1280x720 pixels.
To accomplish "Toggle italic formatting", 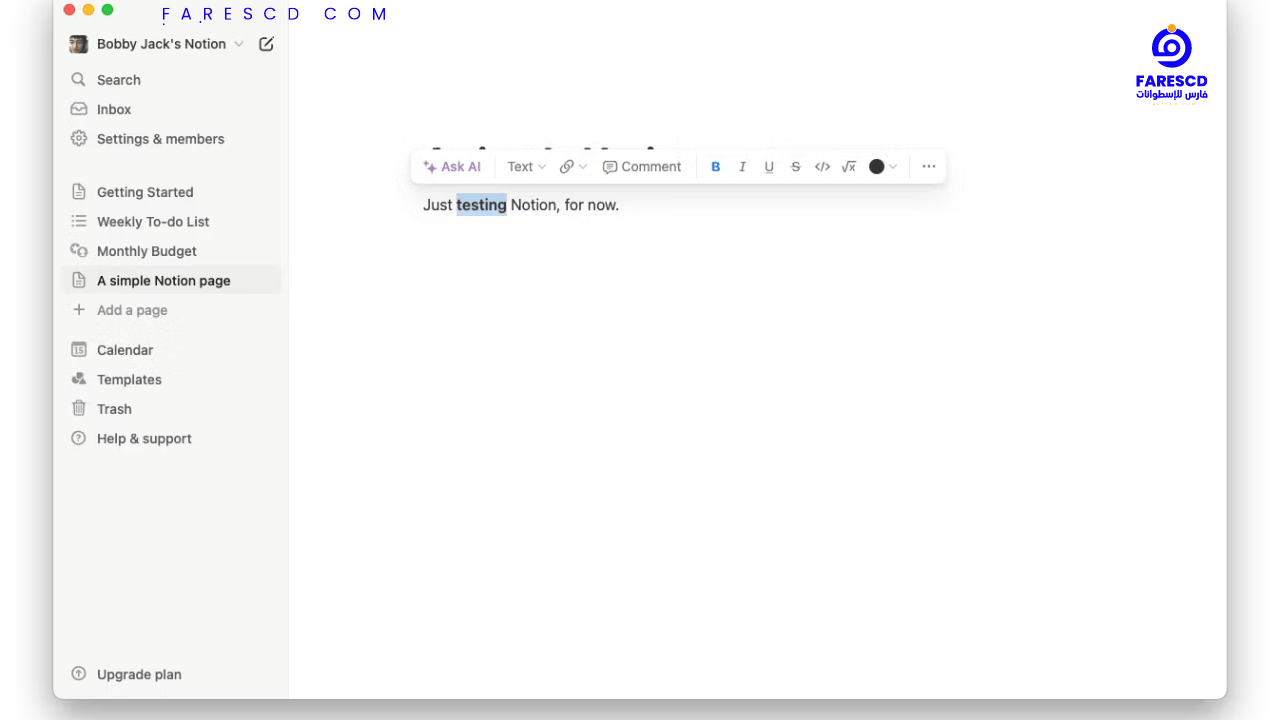I will click(742, 167).
